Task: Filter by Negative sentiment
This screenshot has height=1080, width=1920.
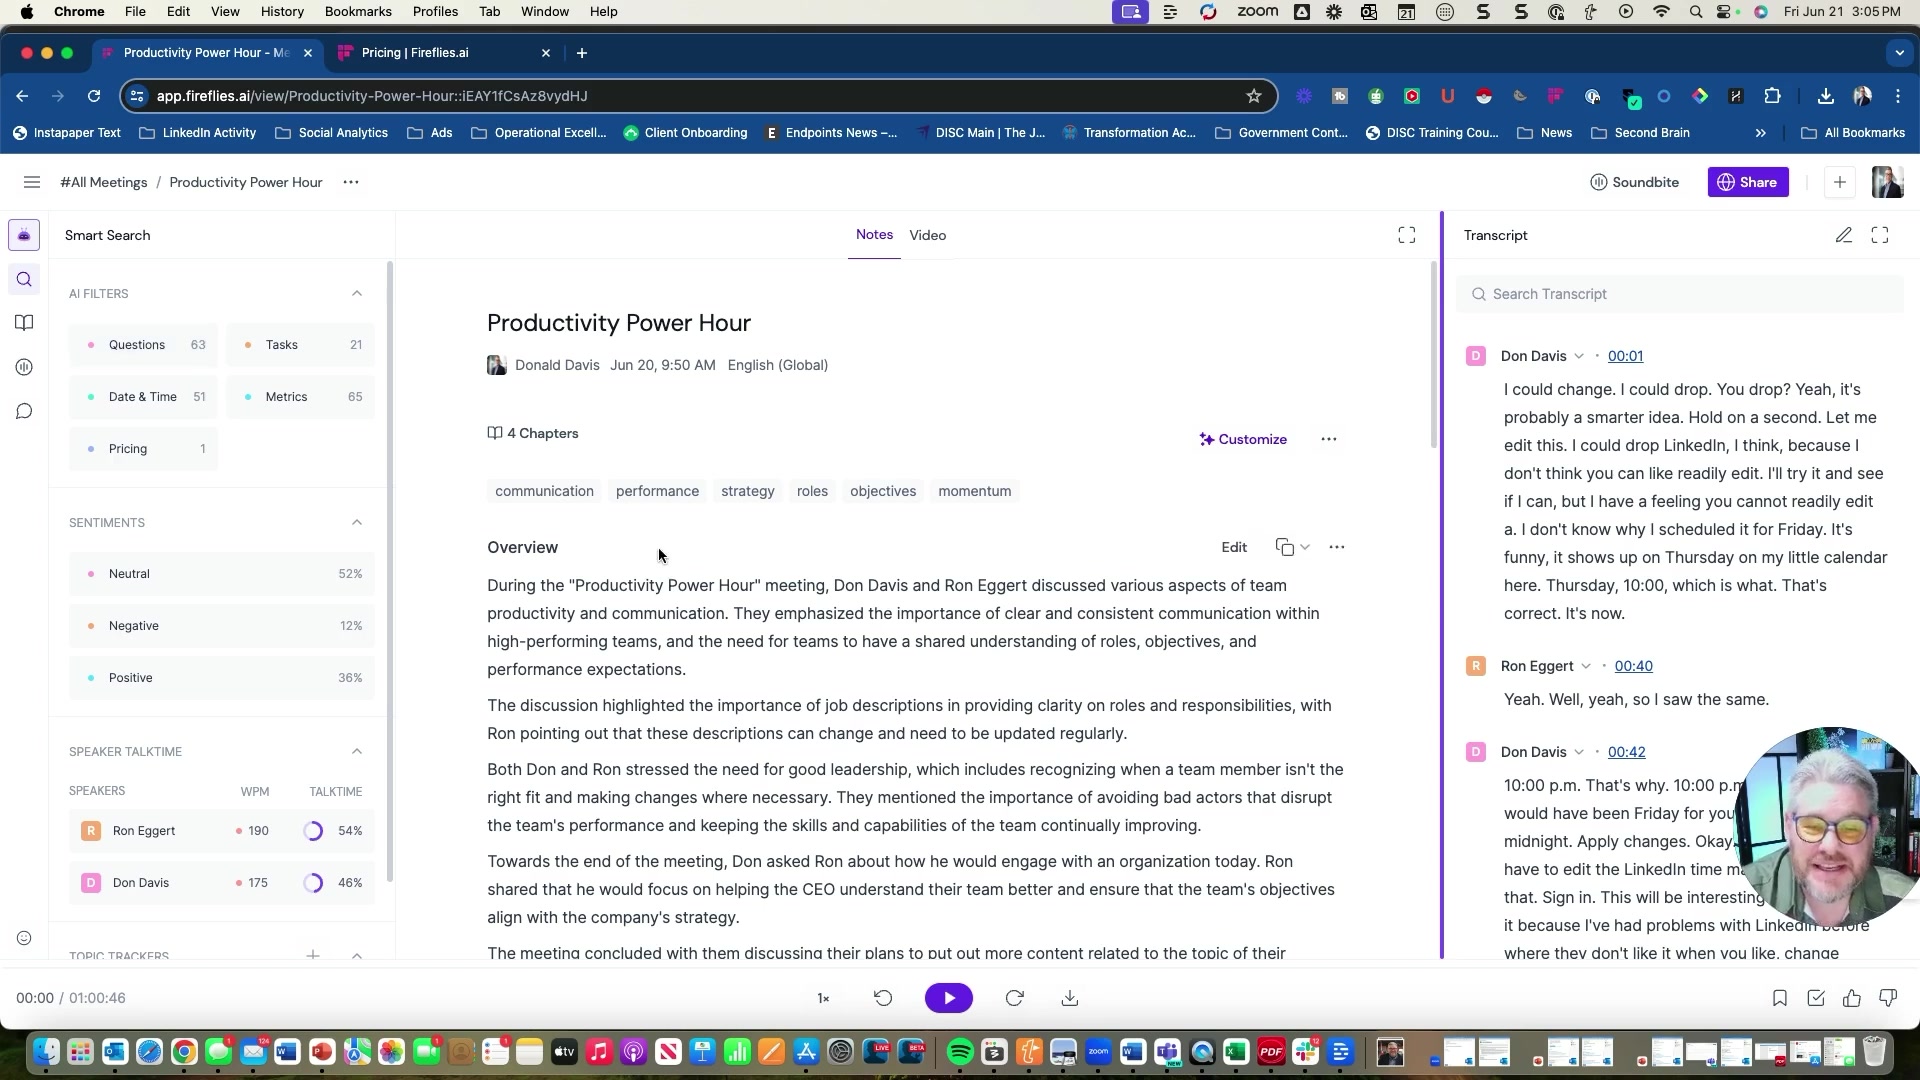Action: pos(222,626)
